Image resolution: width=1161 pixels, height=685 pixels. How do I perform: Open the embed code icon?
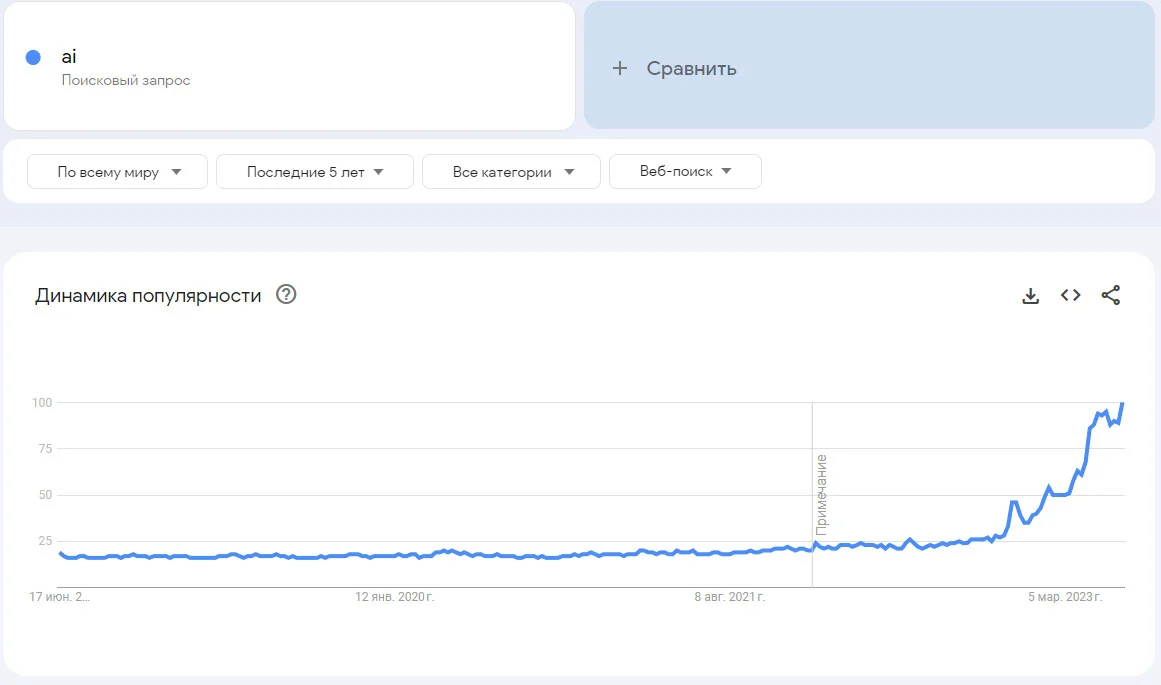pyautogui.click(x=1070, y=295)
